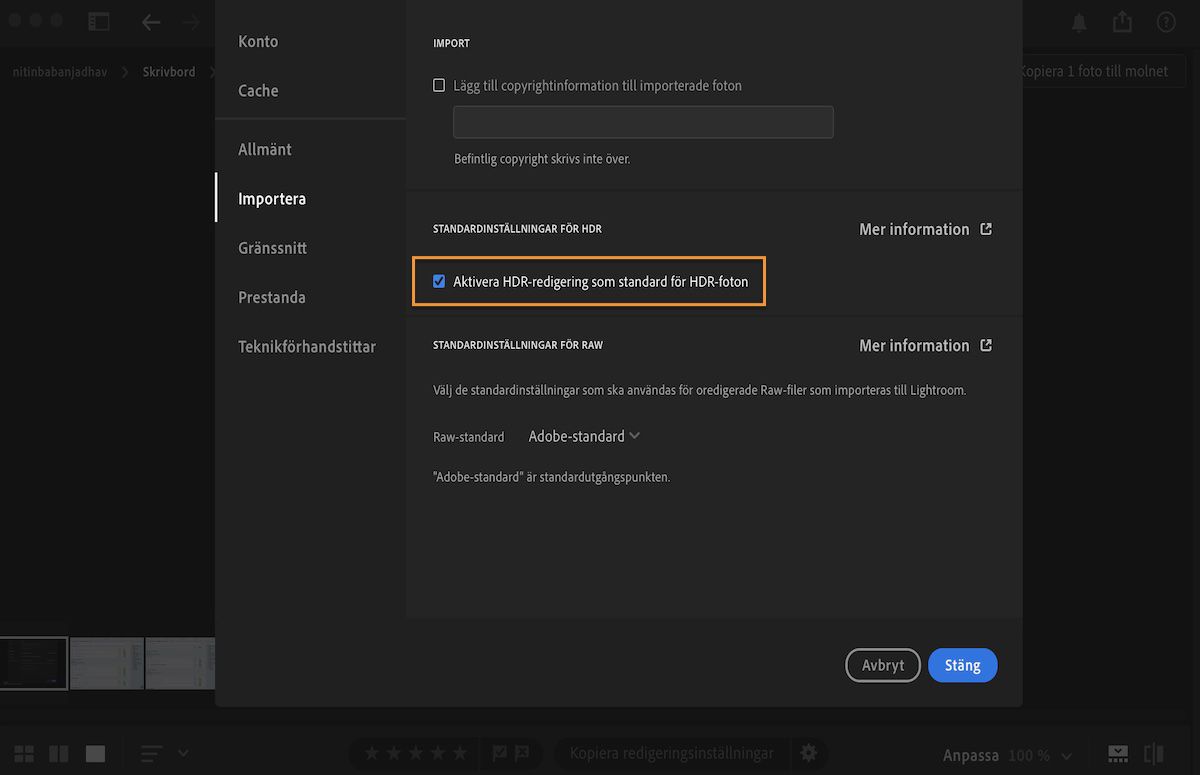Close preferences with the Stäng button

pos(962,664)
